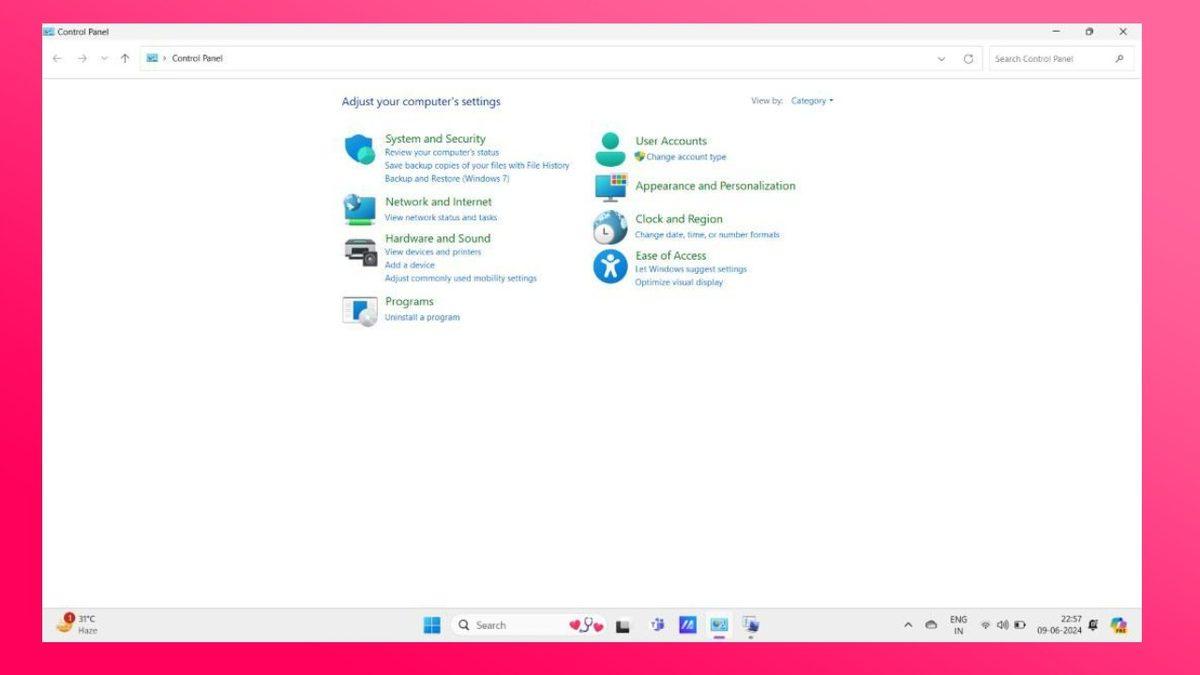The image size is (1200, 675).
Task: Click the Change account type link
Action: click(686, 156)
